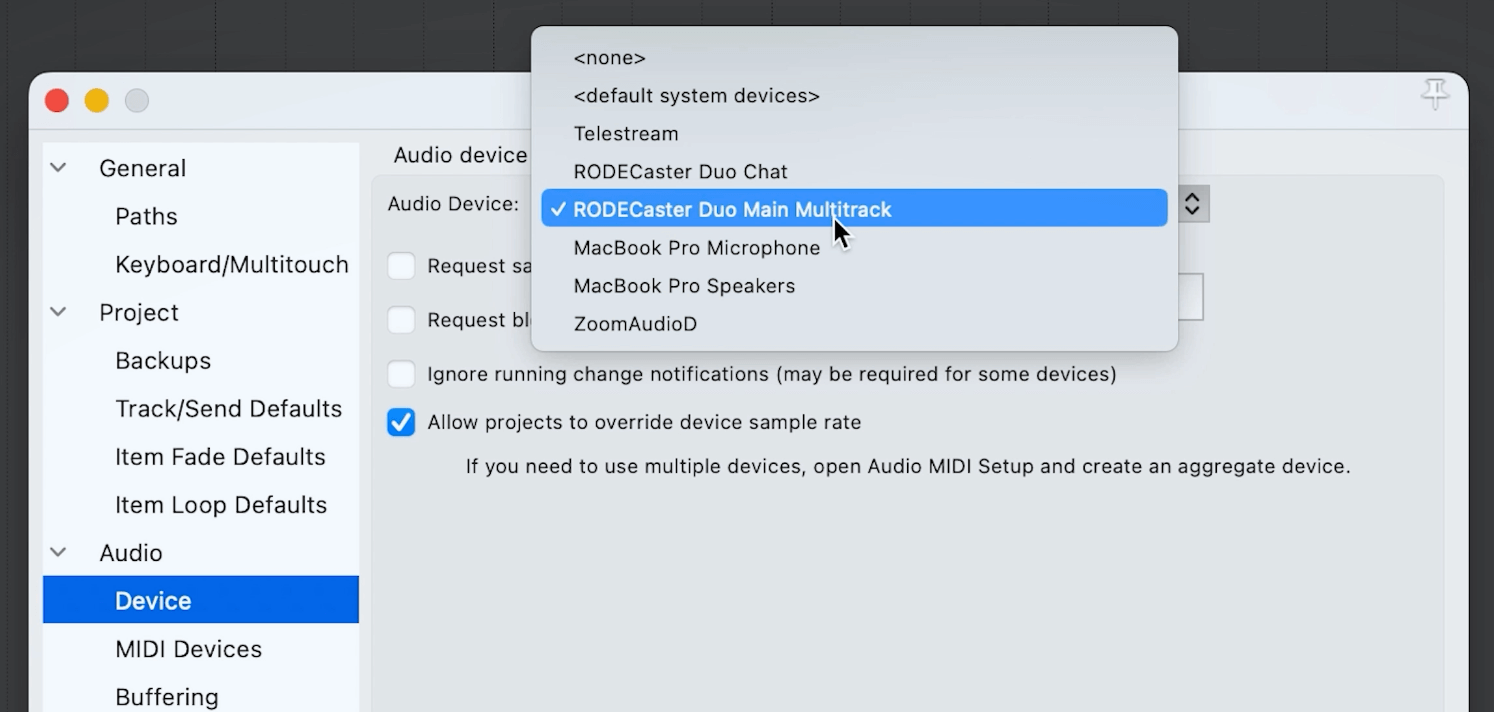The height and width of the screenshot is (712, 1494).
Task: Open the MIDI Devices settings page
Action: click(x=188, y=649)
